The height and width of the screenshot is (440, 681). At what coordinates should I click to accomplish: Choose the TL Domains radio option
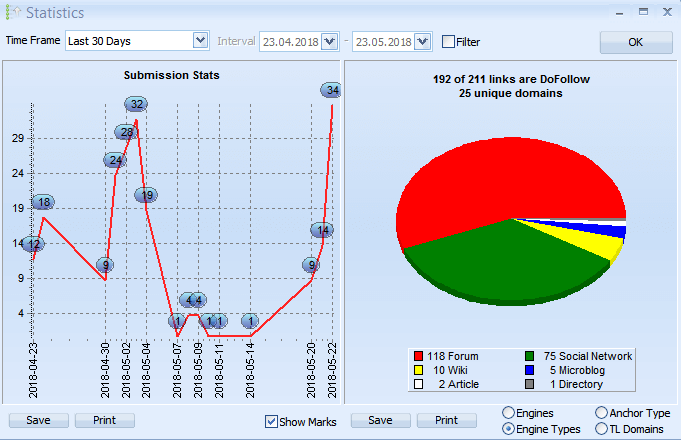pyautogui.click(x=601, y=429)
